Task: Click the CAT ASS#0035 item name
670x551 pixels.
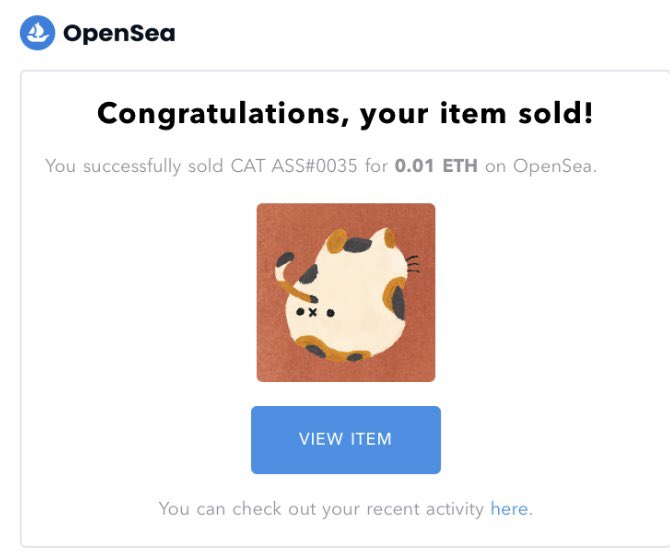Action: [x=294, y=166]
